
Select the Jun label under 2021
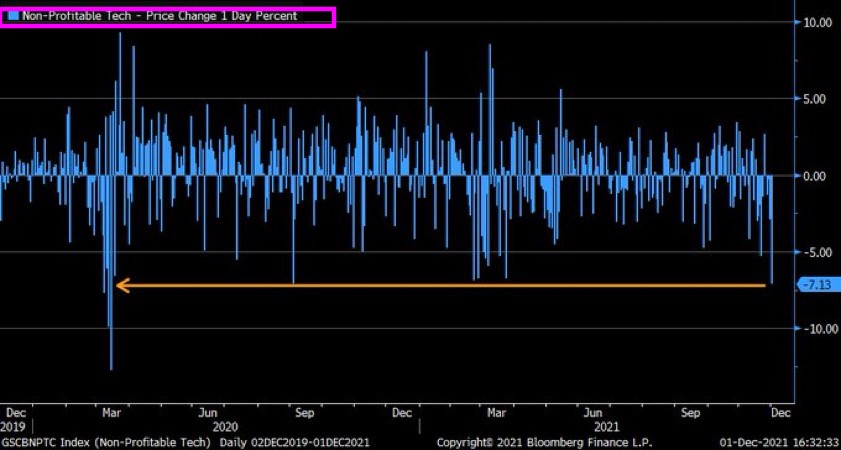coord(592,411)
